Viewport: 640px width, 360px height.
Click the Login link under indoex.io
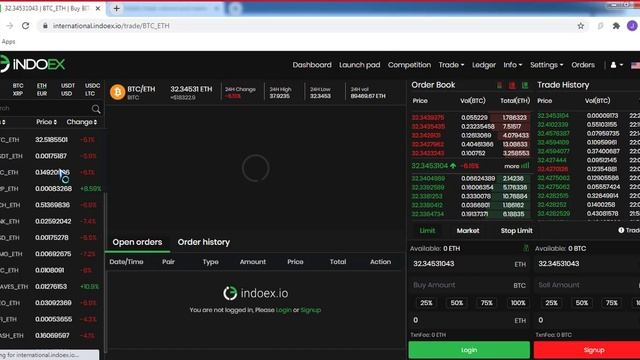(284, 310)
